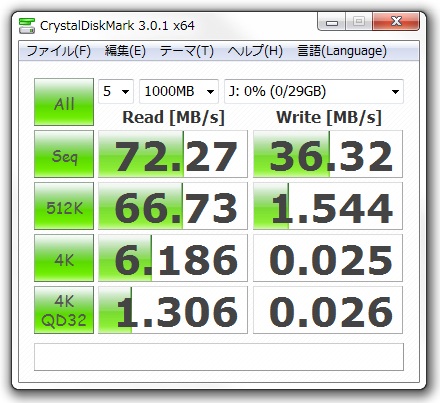Viewport: 440px width, 403px height.
Task: Open the 言語(Language) menu
Action: (x=342, y=51)
